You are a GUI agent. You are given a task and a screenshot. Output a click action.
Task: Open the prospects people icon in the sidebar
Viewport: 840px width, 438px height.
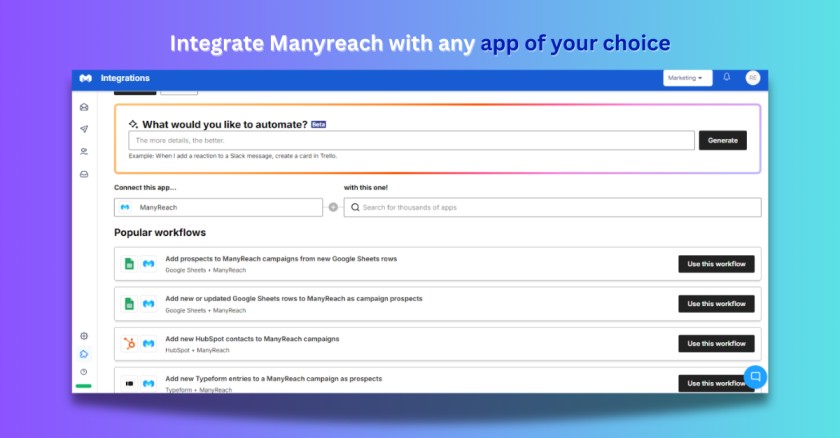[x=84, y=152]
